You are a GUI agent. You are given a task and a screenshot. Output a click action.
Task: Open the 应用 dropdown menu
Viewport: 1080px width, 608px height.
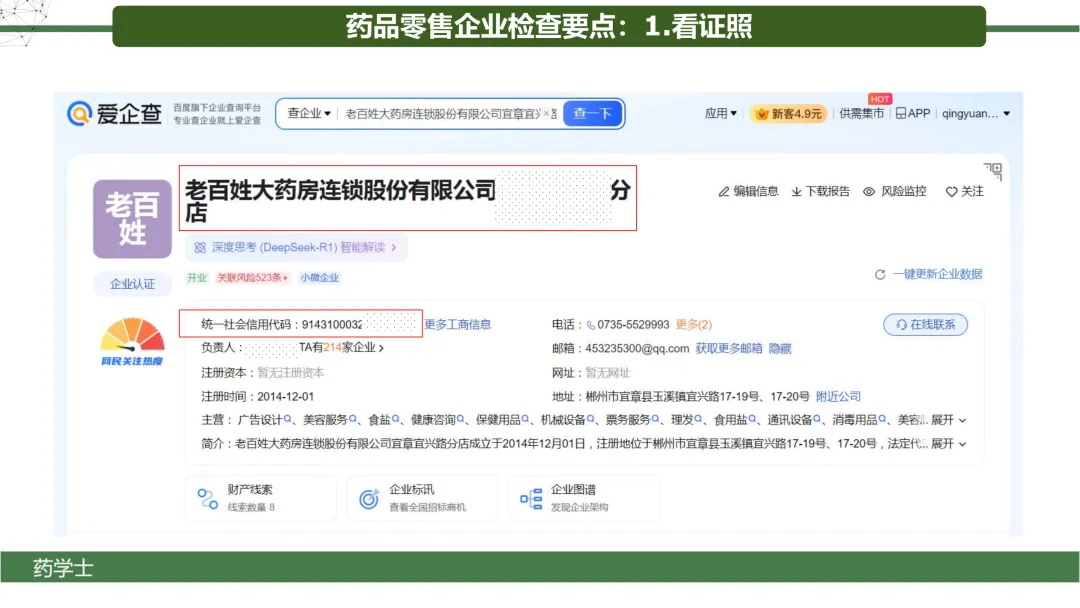point(720,114)
